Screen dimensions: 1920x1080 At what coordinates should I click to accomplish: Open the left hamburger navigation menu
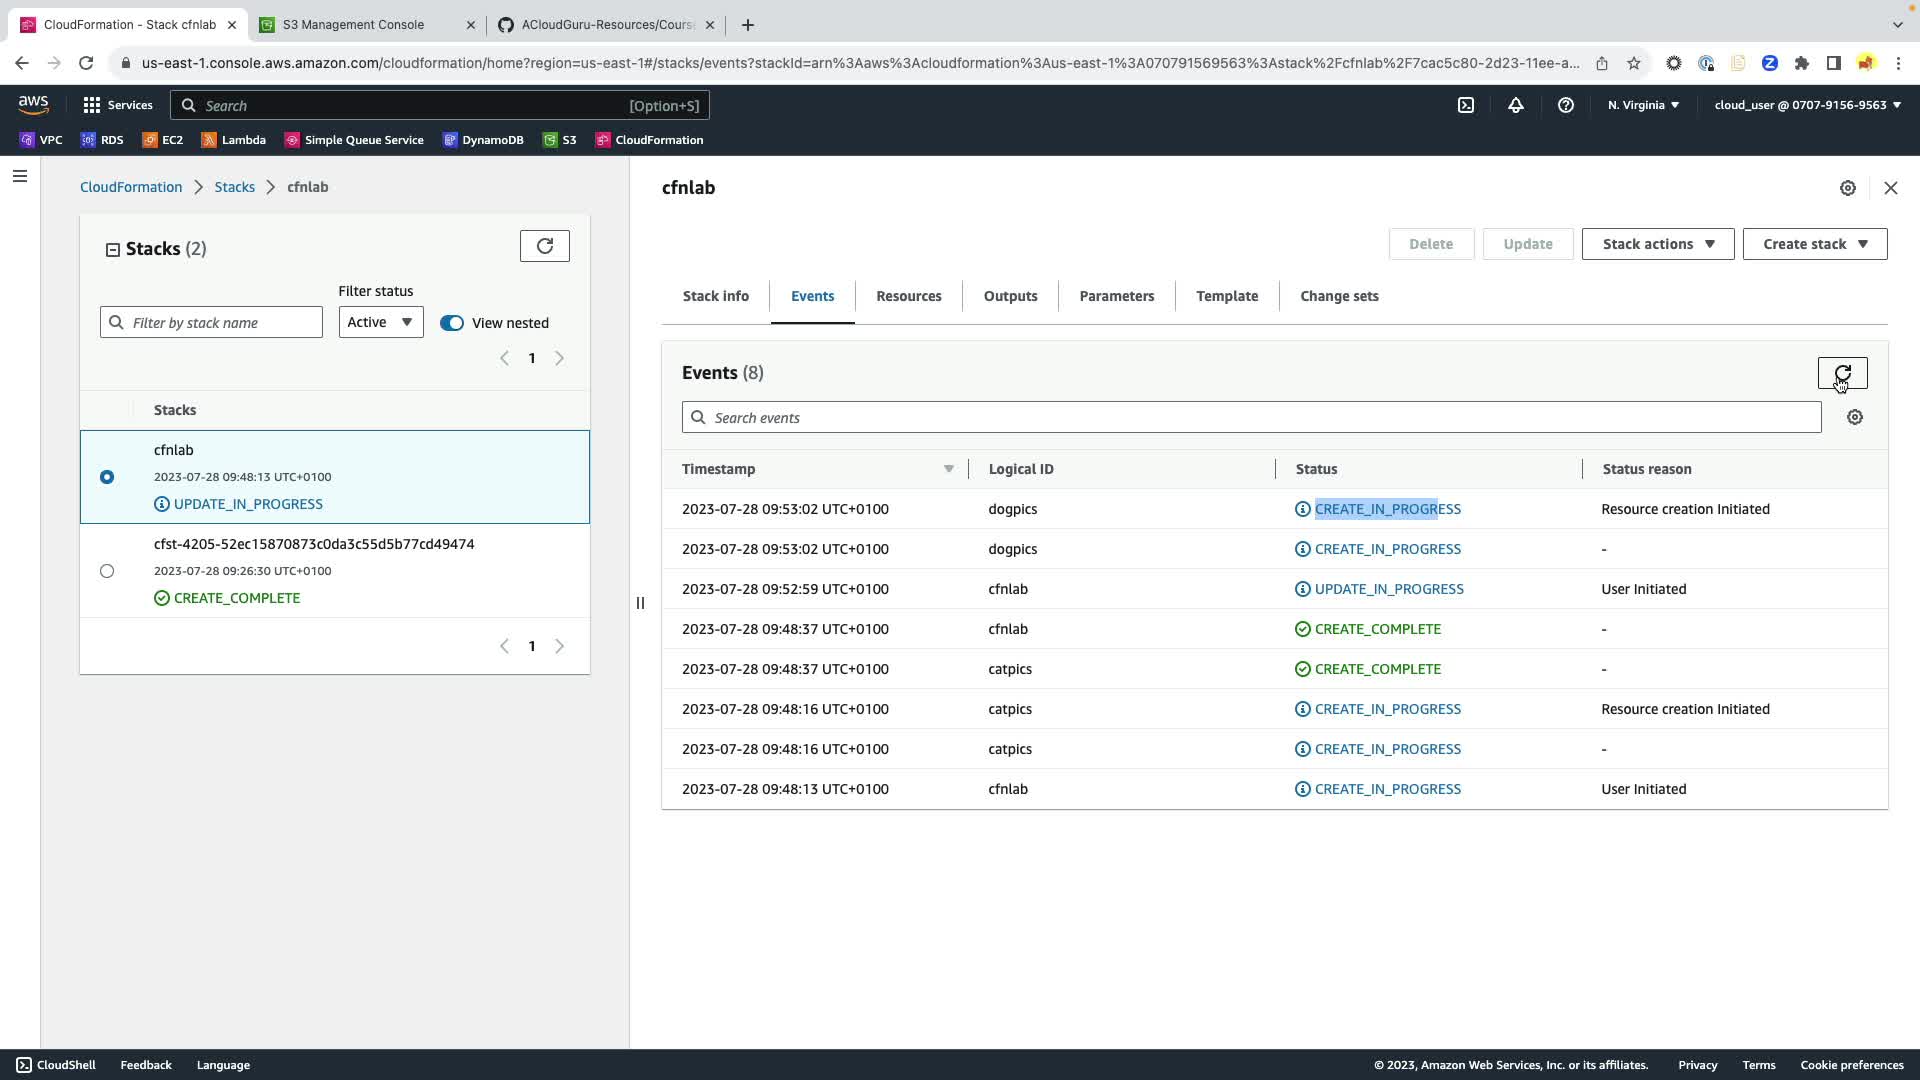click(x=20, y=176)
